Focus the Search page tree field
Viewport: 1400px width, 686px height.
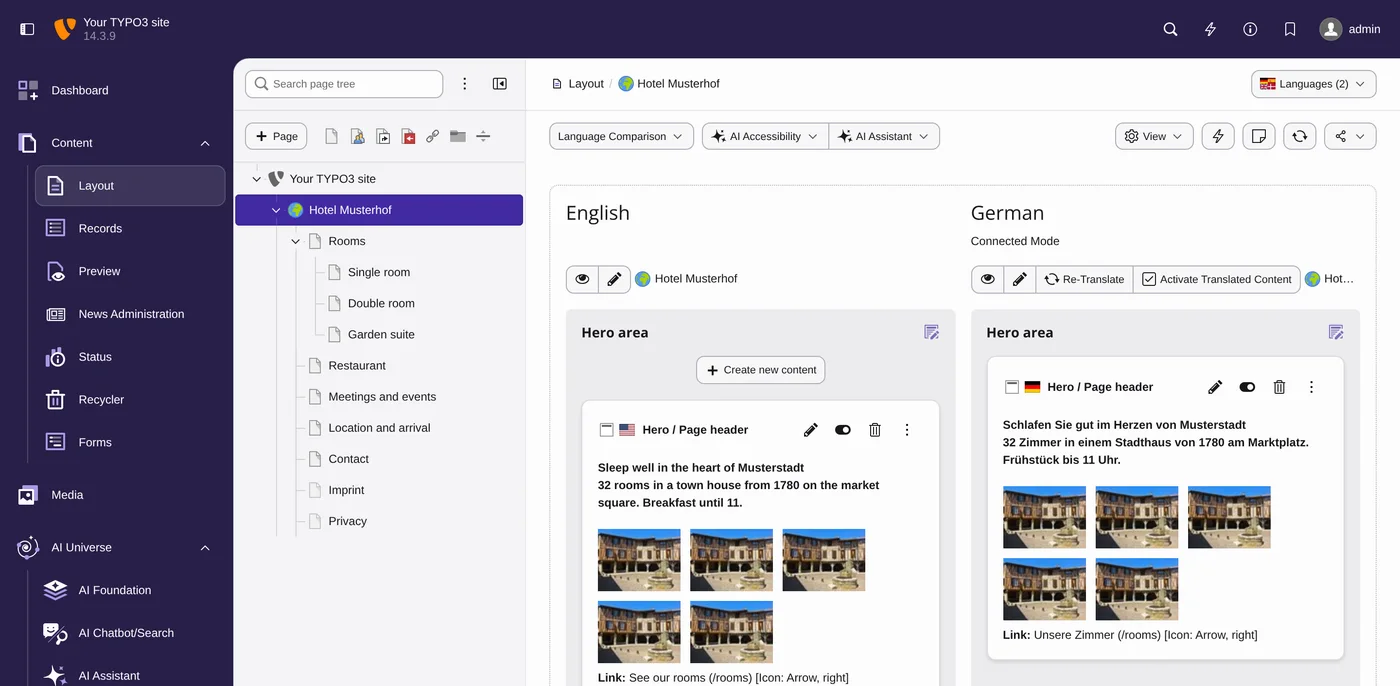344,84
